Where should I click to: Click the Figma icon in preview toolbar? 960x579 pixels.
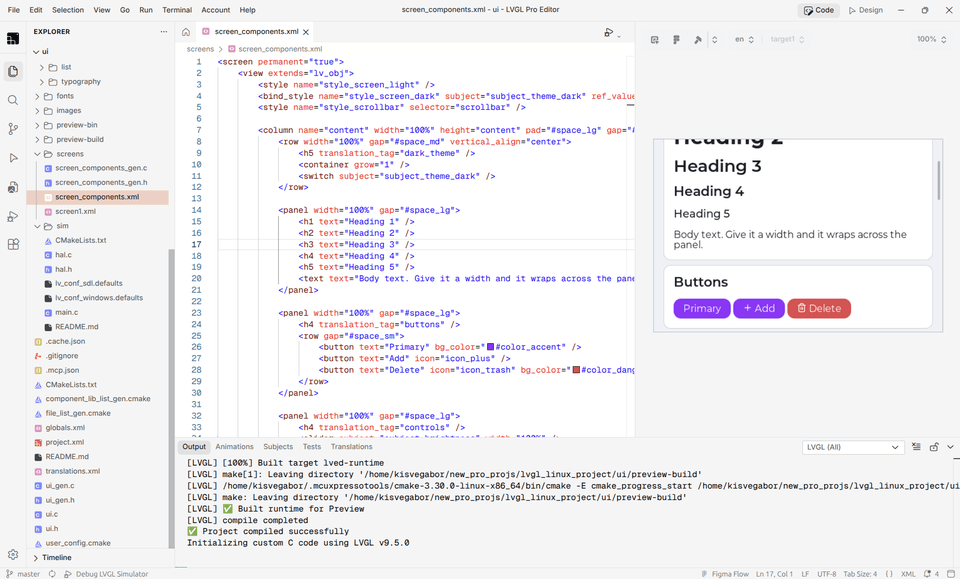click(677, 39)
